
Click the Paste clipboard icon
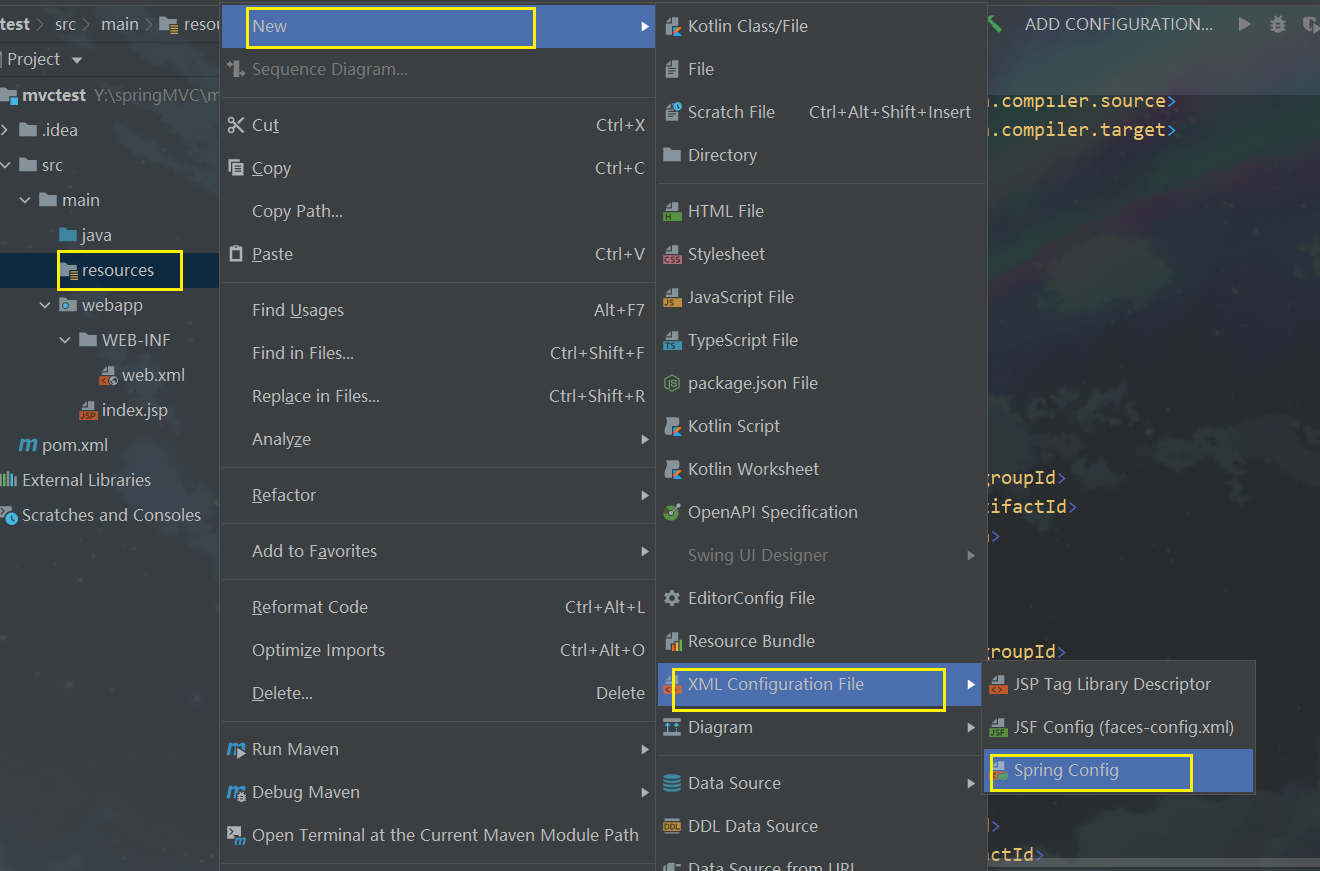236,254
